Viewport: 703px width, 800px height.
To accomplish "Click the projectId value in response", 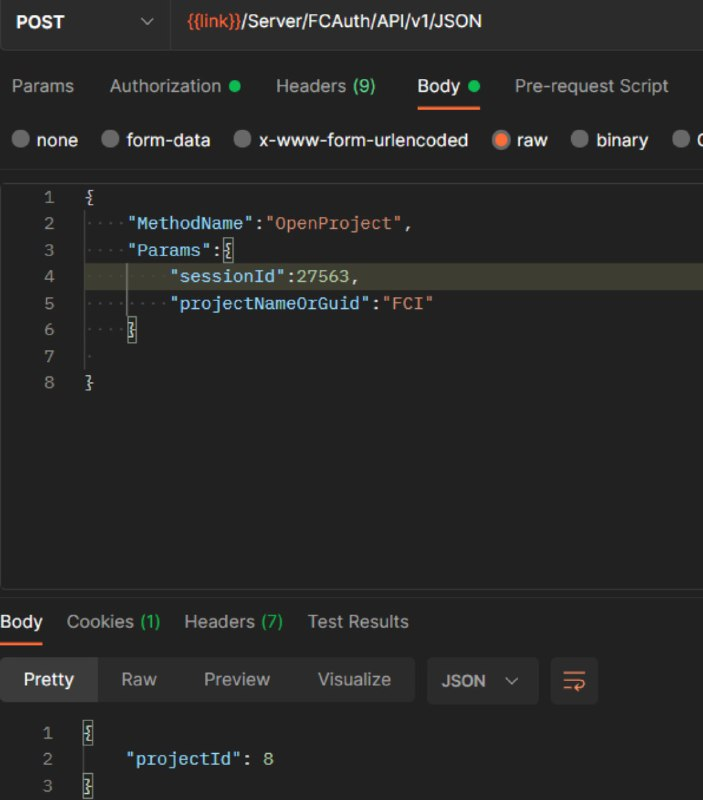I will click(268, 759).
